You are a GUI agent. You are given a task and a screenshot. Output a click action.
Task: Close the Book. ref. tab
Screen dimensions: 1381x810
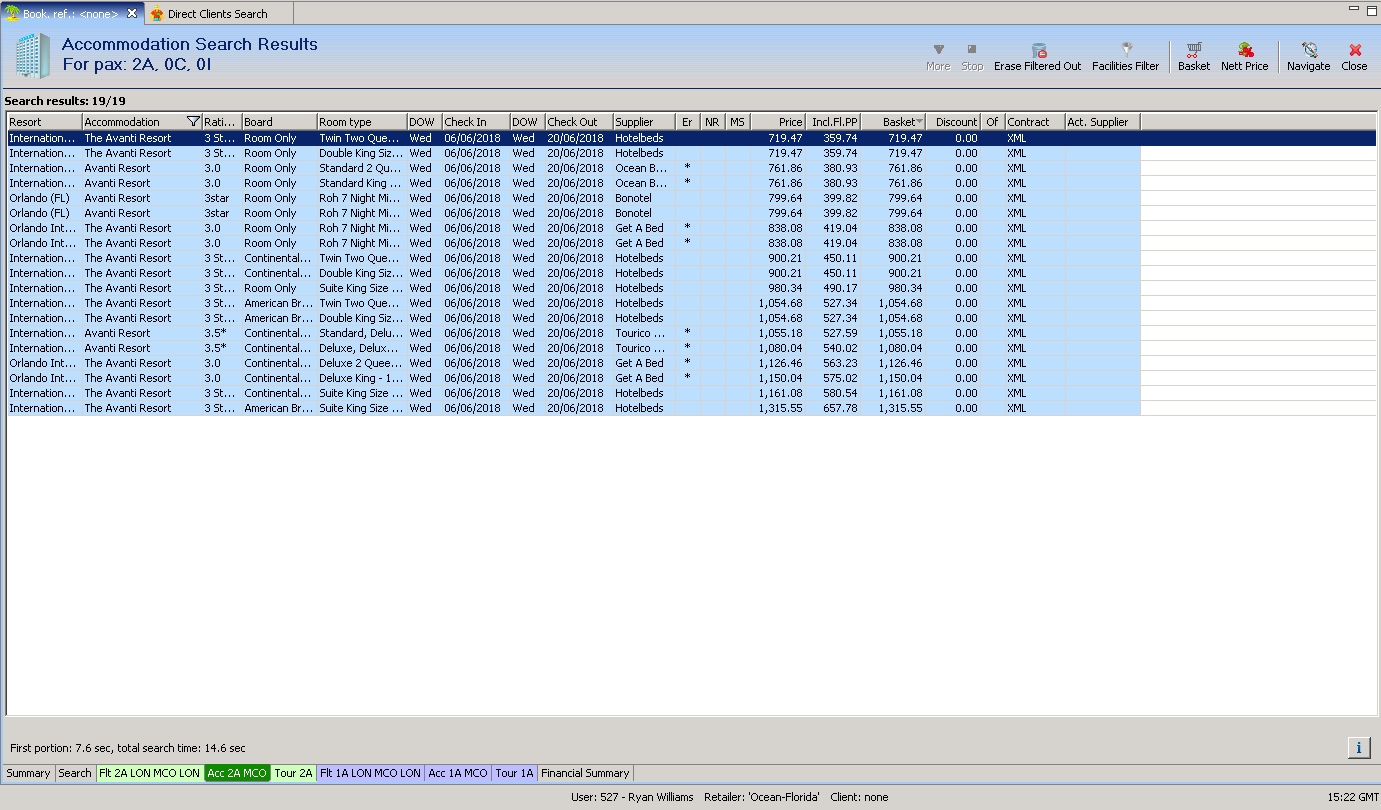pos(132,13)
